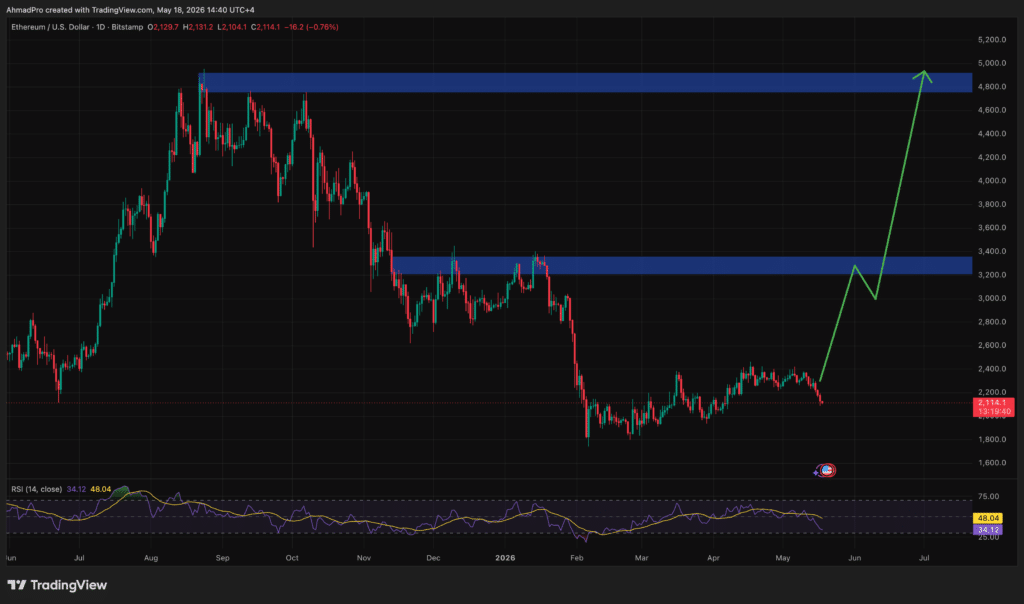This screenshot has height=604, width=1024.
Task: Click the Oct label on the time axis
Action: pyautogui.click(x=292, y=558)
